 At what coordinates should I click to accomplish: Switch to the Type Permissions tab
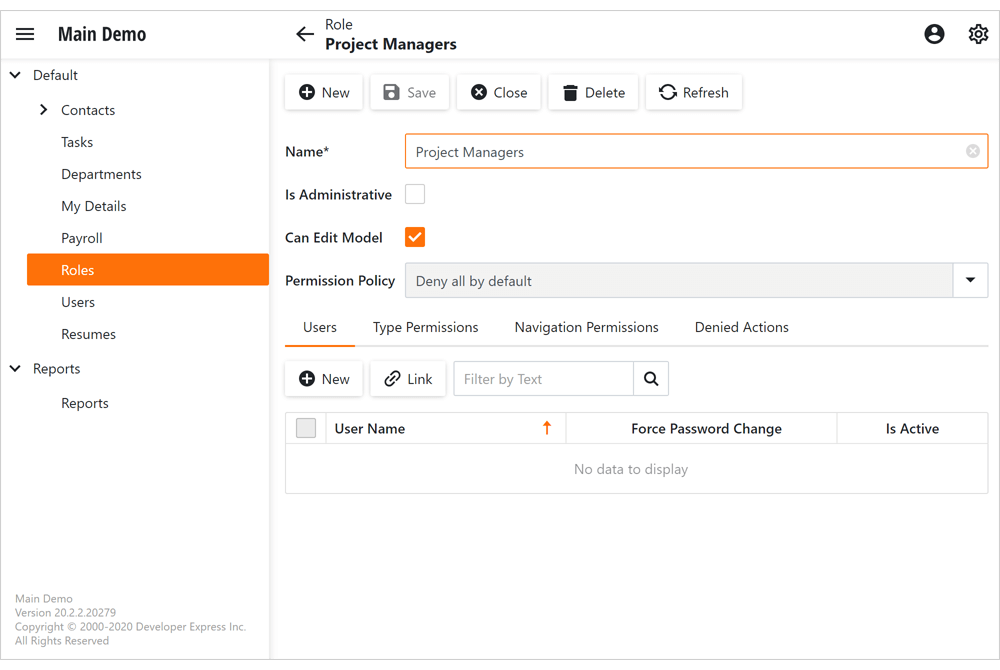pyautogui.click(x=425, y=327)
